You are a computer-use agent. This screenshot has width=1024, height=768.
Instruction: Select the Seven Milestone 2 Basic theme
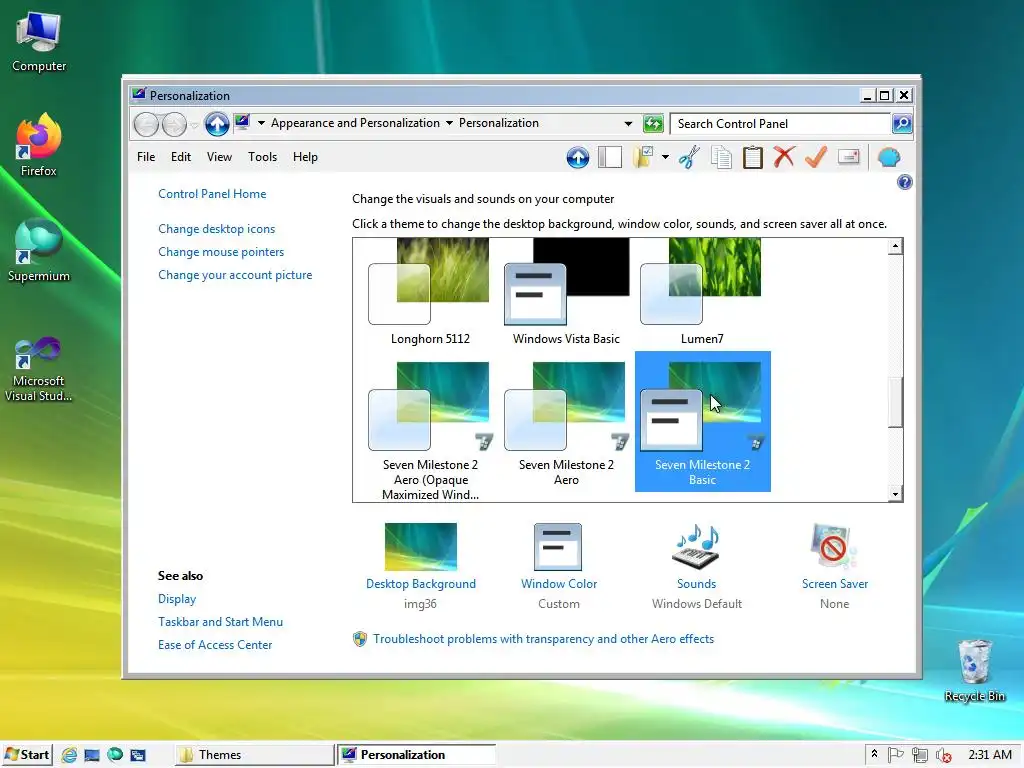click(703, 422)
